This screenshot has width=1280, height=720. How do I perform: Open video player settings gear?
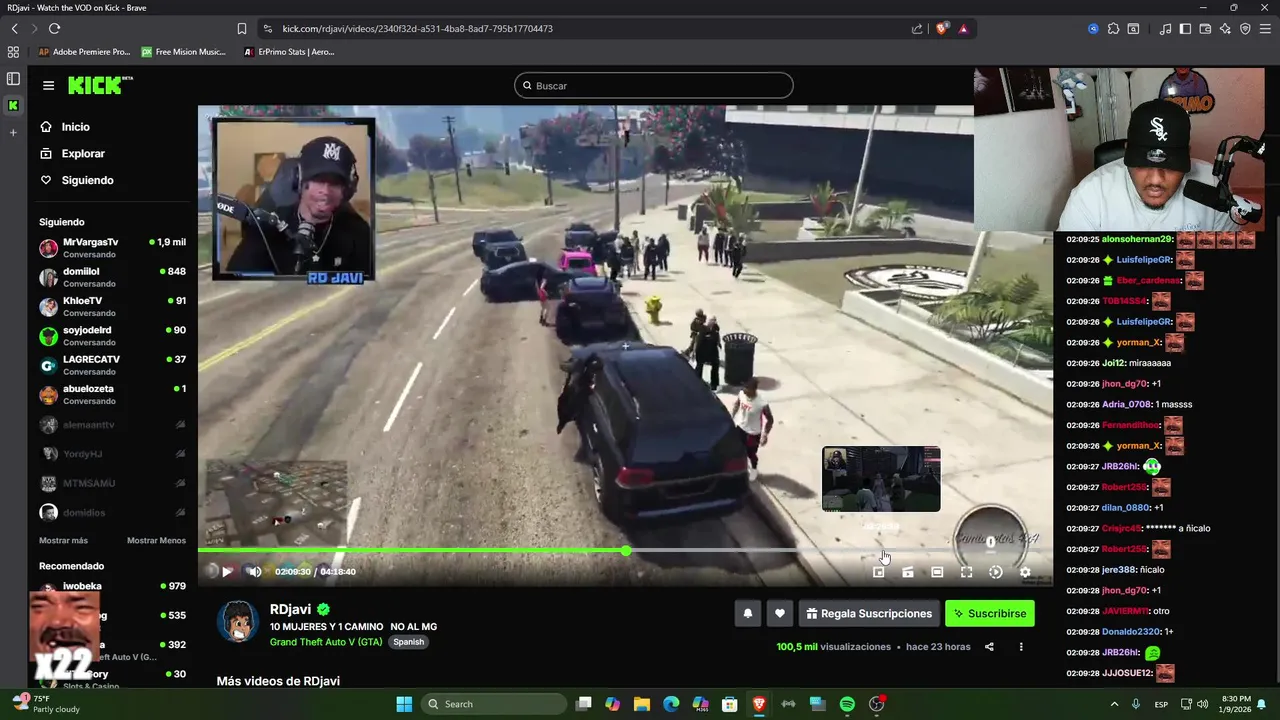(x=1025, y=572)
